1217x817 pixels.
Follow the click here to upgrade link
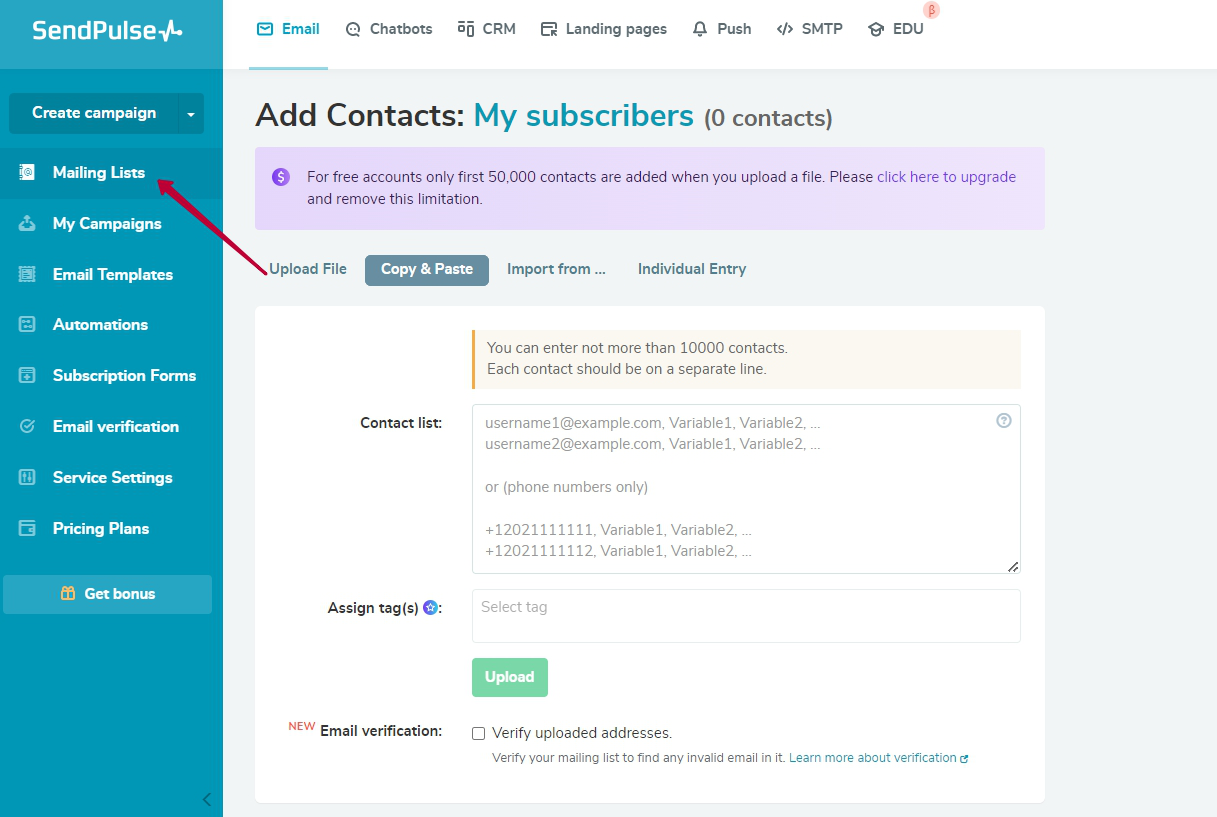pos(946,177)
